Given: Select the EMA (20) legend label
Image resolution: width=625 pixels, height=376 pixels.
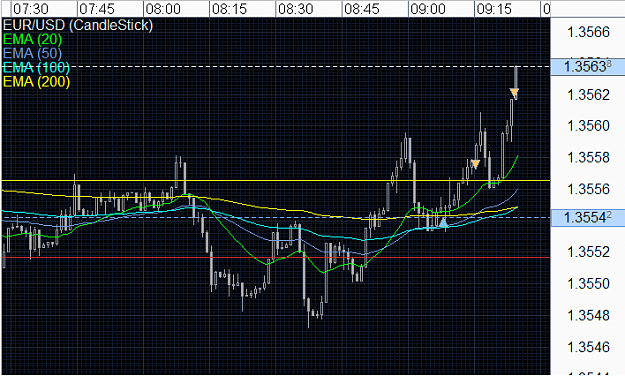Looking at the screenshot, I should pos(33,39).
